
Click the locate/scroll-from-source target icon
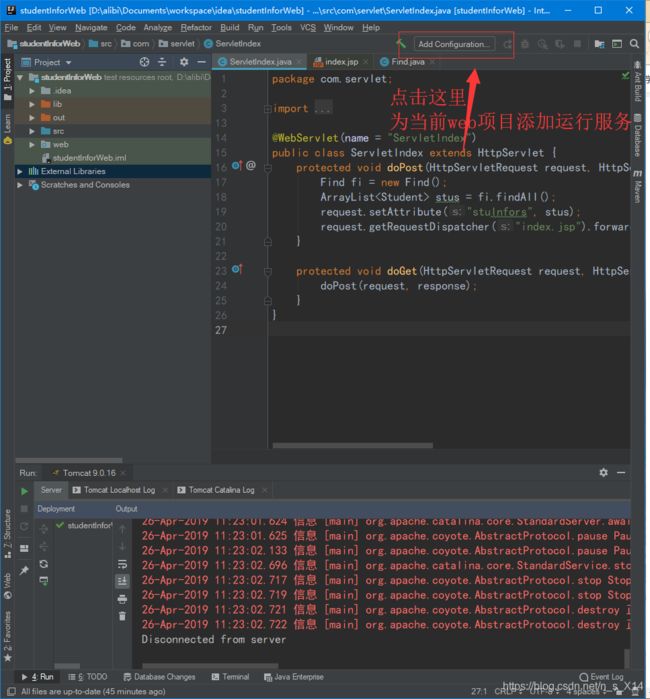pos(144,62)
